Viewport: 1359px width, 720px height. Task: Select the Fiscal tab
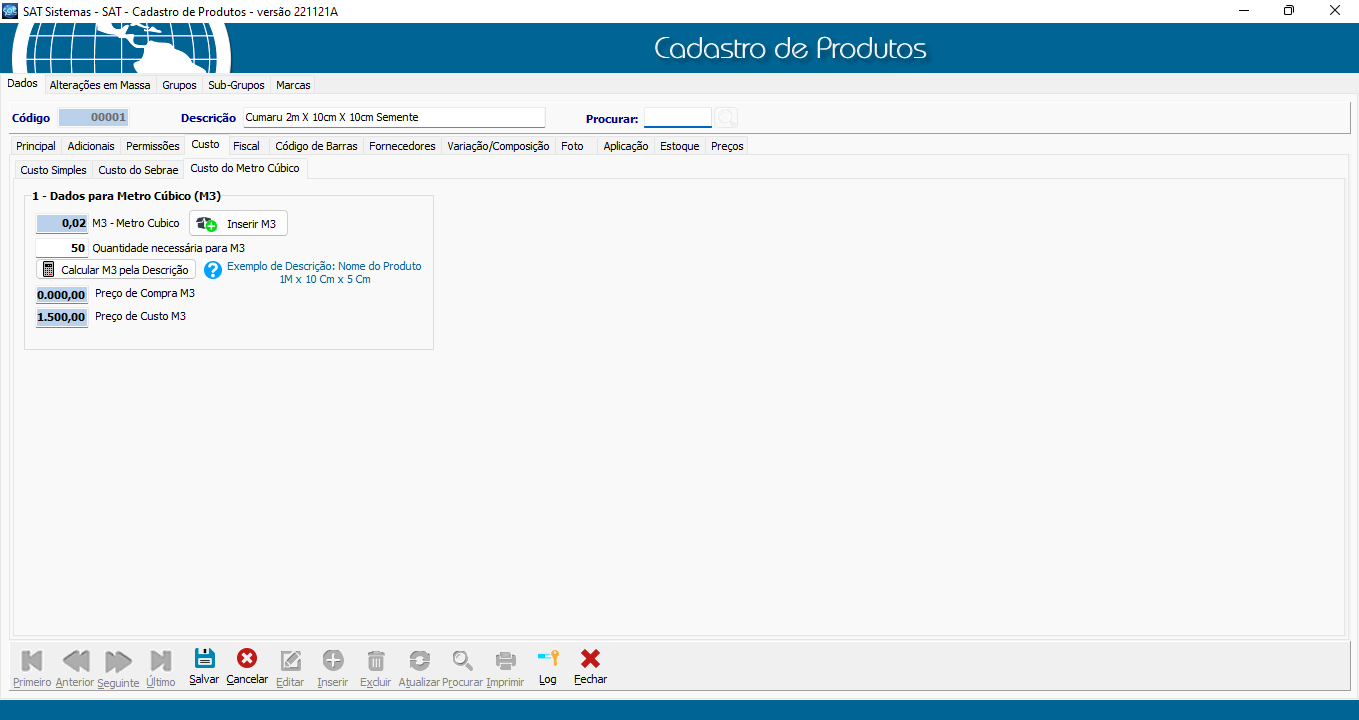coord(246,146)
